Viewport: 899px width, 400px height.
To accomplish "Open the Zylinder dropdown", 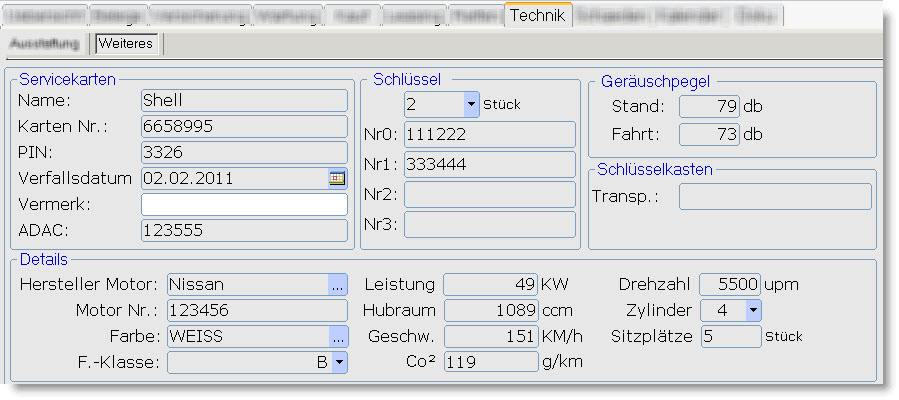I will coord(752,311).
